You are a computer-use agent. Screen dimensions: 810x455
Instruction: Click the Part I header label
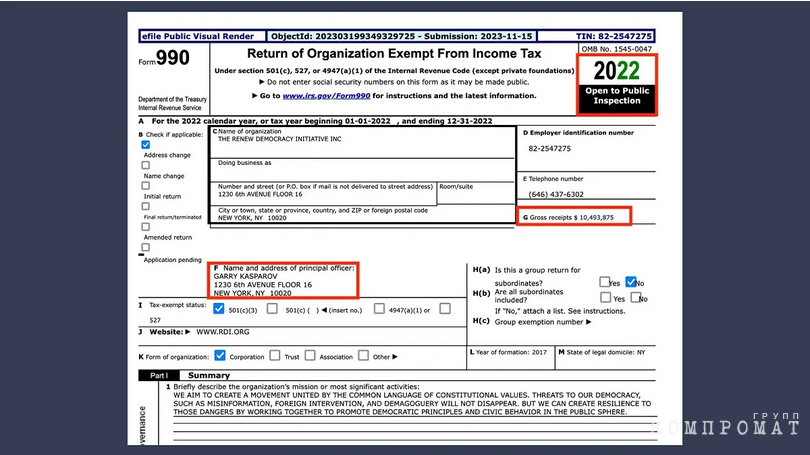tap(159, 375)
